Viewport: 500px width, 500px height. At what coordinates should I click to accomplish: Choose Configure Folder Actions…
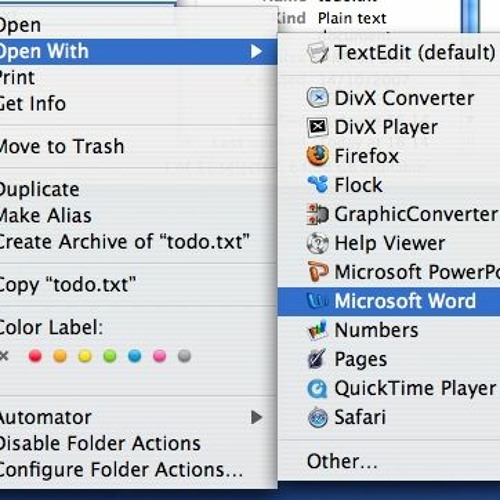(138, 470)
